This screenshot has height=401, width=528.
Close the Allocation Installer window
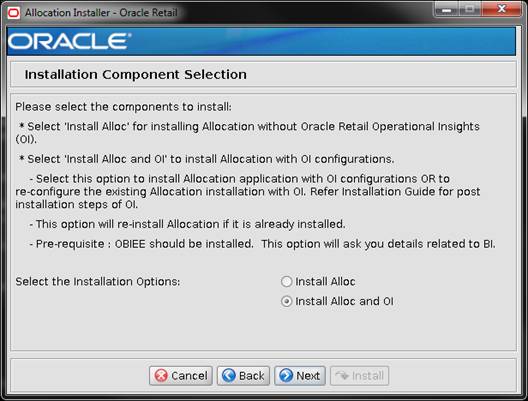[x=502, y=9]
